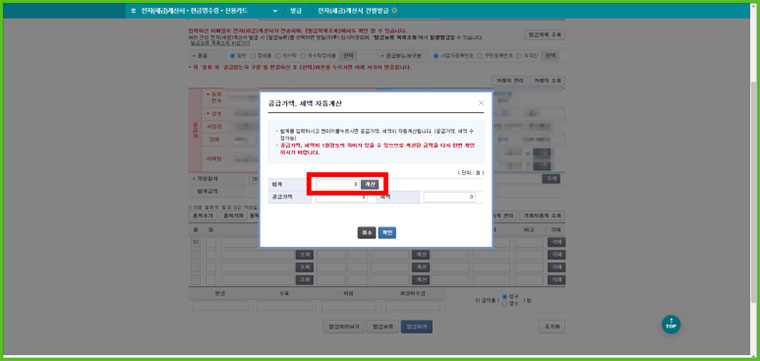Screen dimensions: 760x361
Task: Click the 품목삭제 button
Action: click(233, 216)
